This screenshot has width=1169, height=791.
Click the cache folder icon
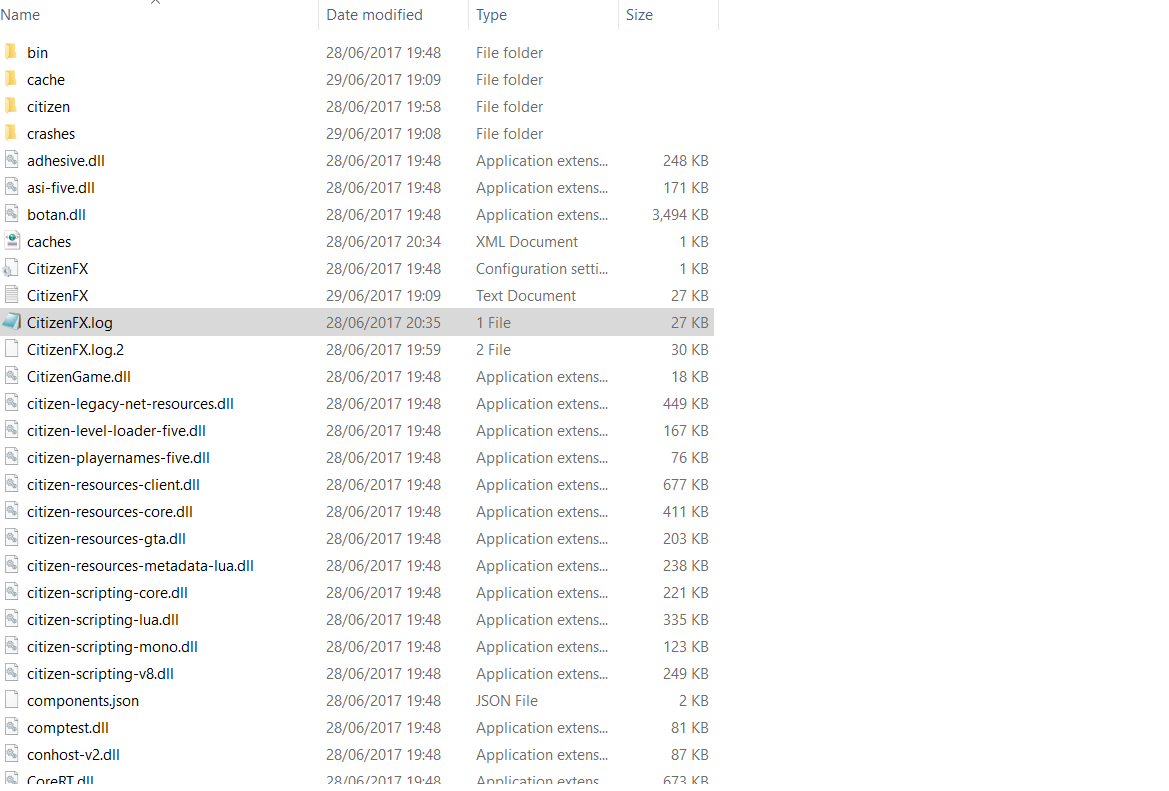pyautogui.click(x=11, y=78)
